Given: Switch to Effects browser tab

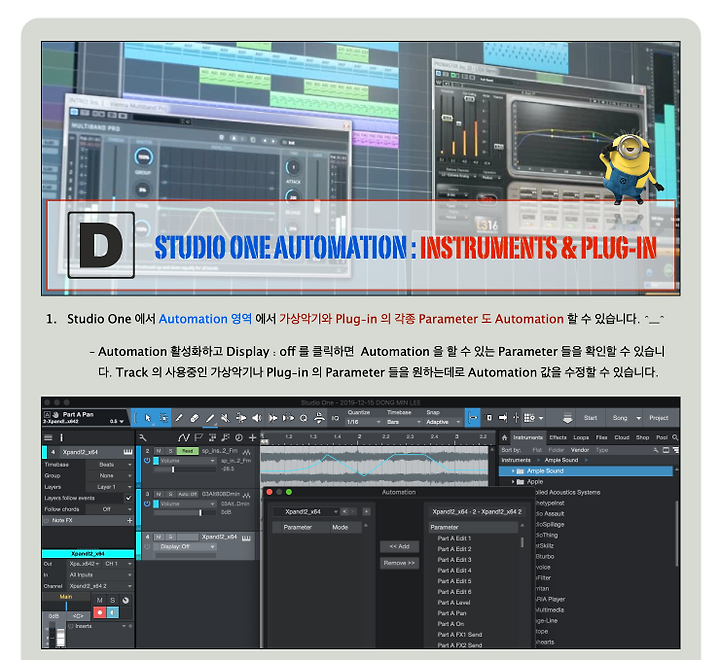Looking at the screenshot, I should click(558, 438).
